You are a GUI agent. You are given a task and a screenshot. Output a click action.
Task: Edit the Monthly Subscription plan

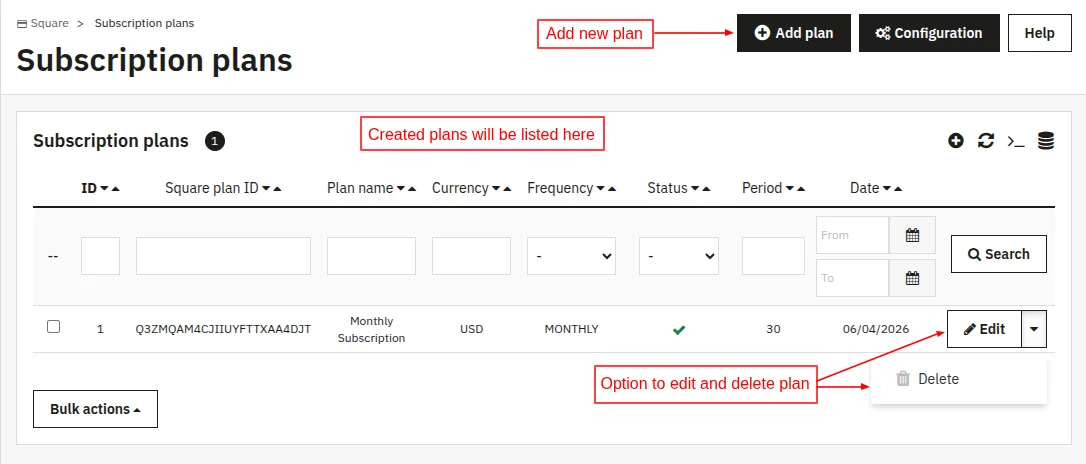[985, 329]
